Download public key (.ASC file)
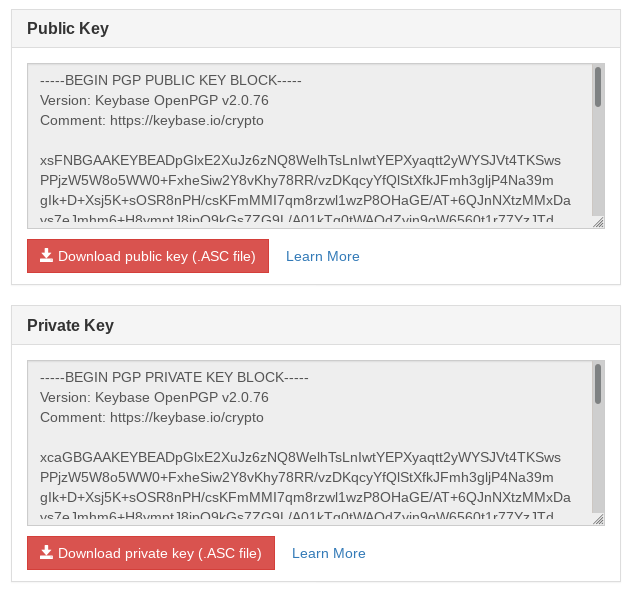This screenshot has height=590, width=628. pos(148,256)
